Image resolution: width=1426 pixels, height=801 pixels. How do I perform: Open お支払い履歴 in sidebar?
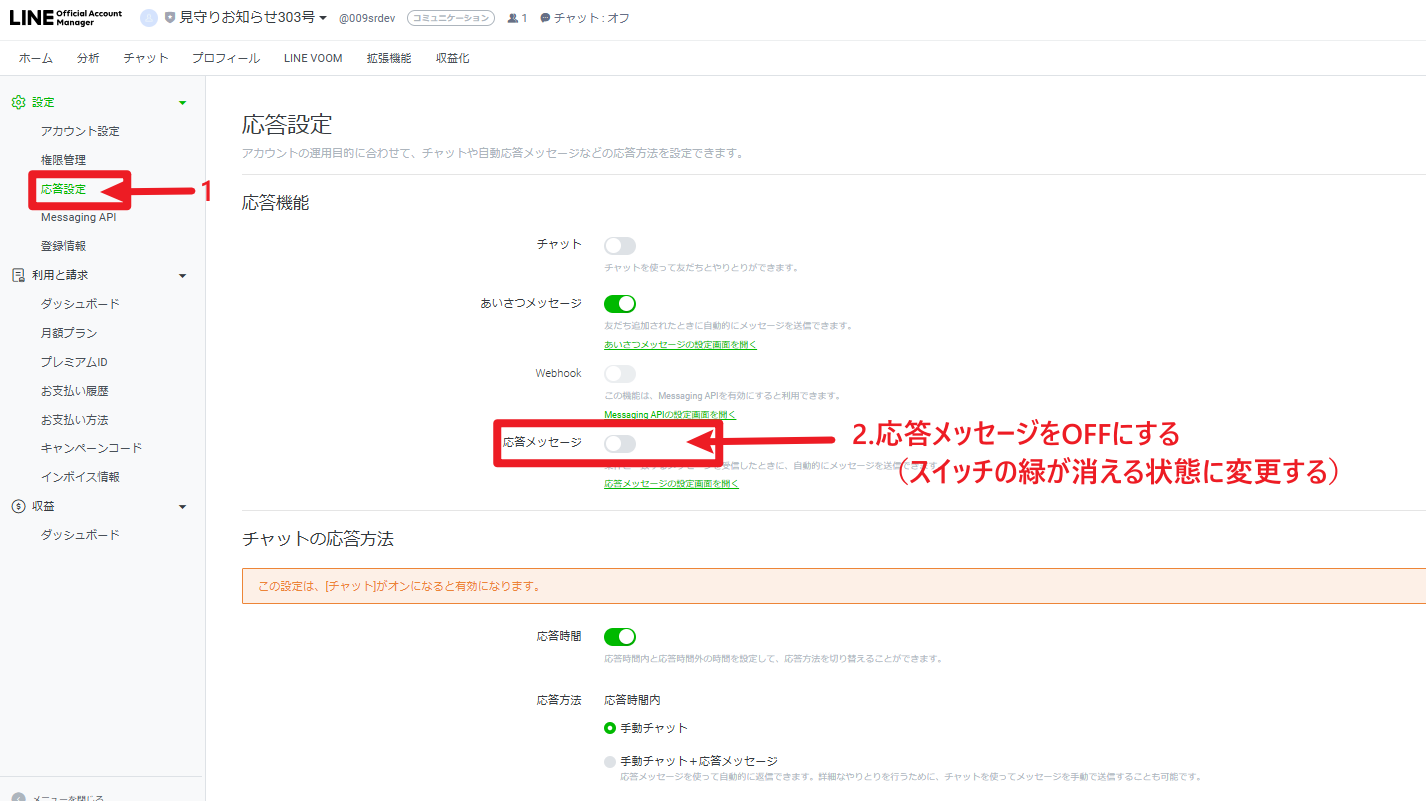(x=75, y=391)
